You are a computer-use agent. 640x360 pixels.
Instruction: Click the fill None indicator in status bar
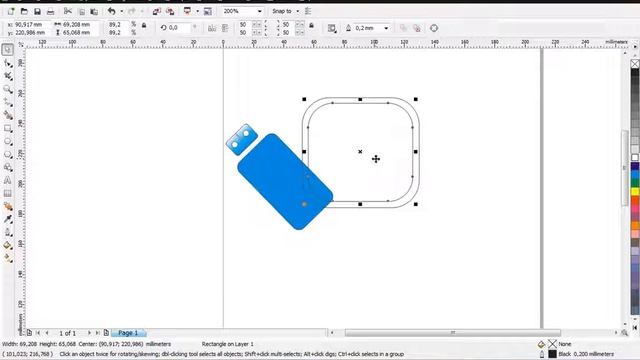tap(552, 344)
